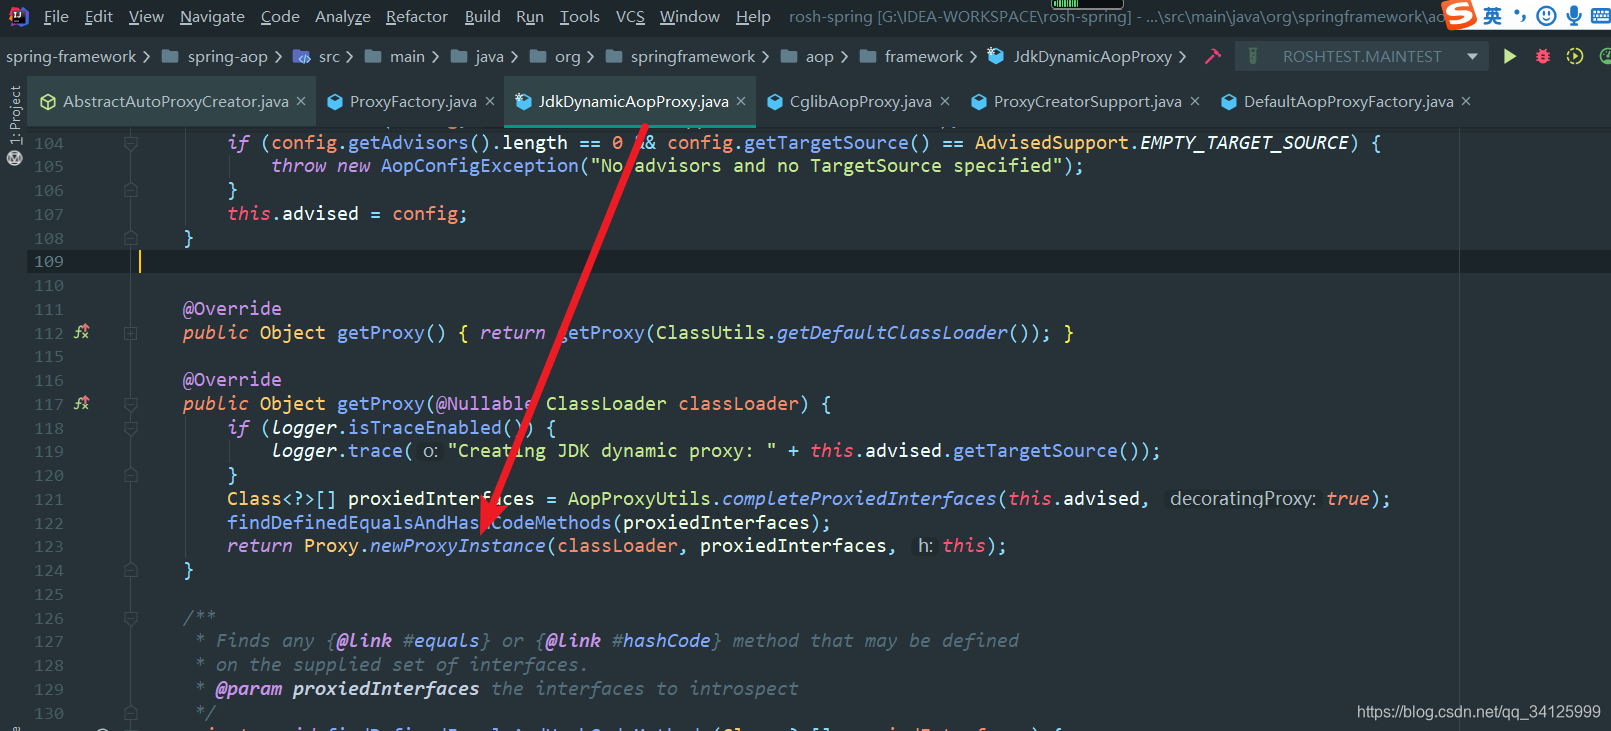Click the Sogou microphone voice input icon
Image resolution: width=1611 pixels, height=731 pixels.
point(1574,16)
